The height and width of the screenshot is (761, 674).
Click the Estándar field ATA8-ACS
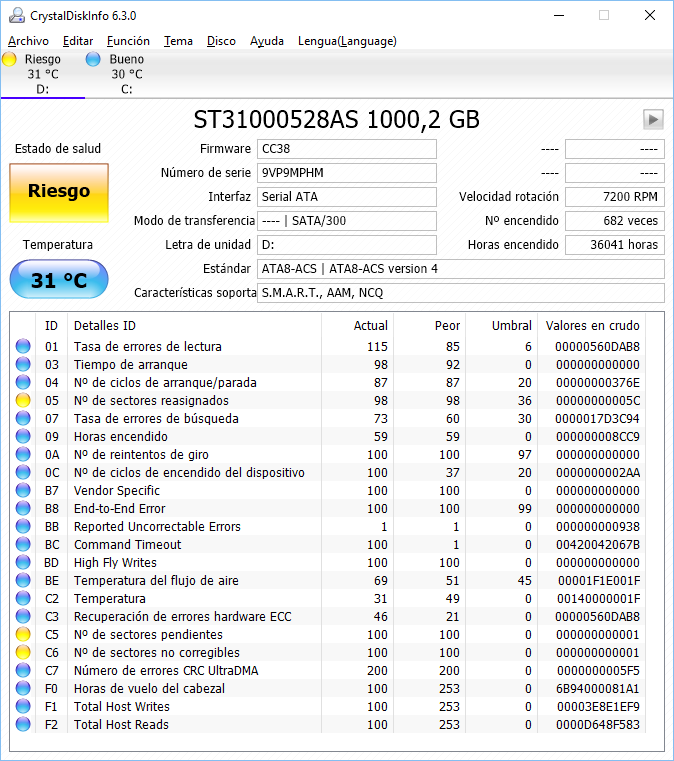coord(460,269)
